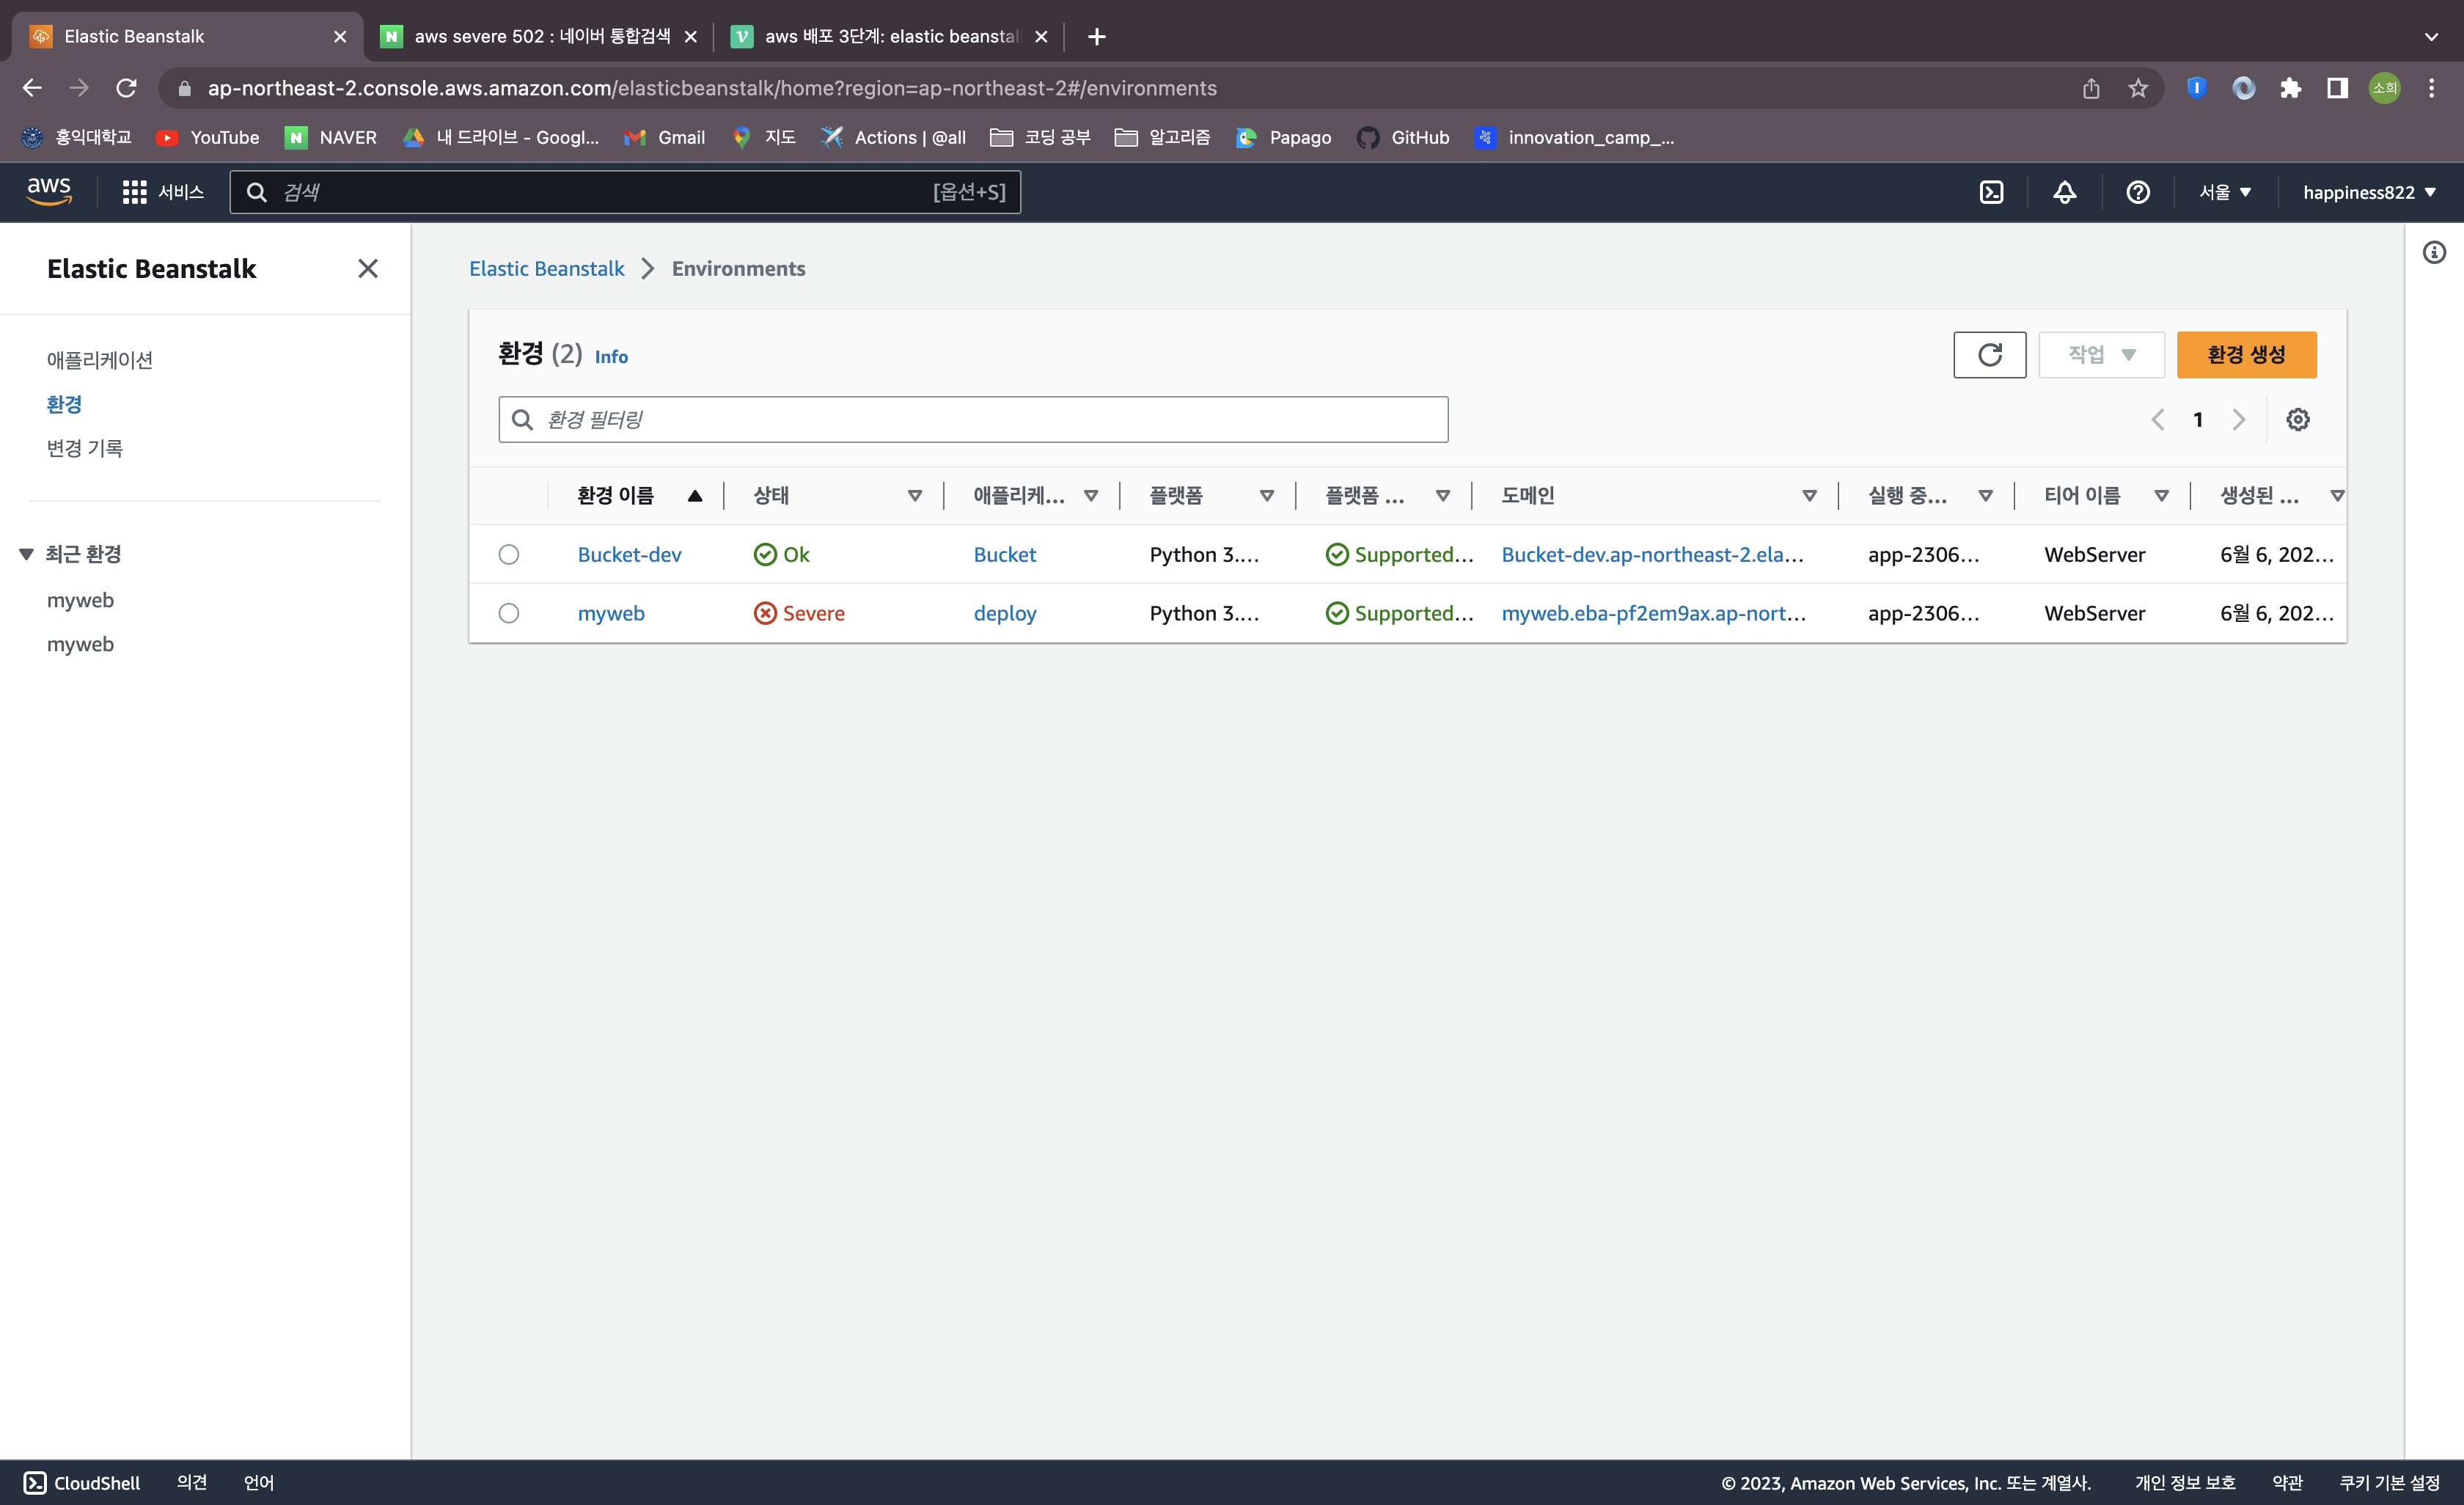Open the help question mark menu

point(2138,192)
